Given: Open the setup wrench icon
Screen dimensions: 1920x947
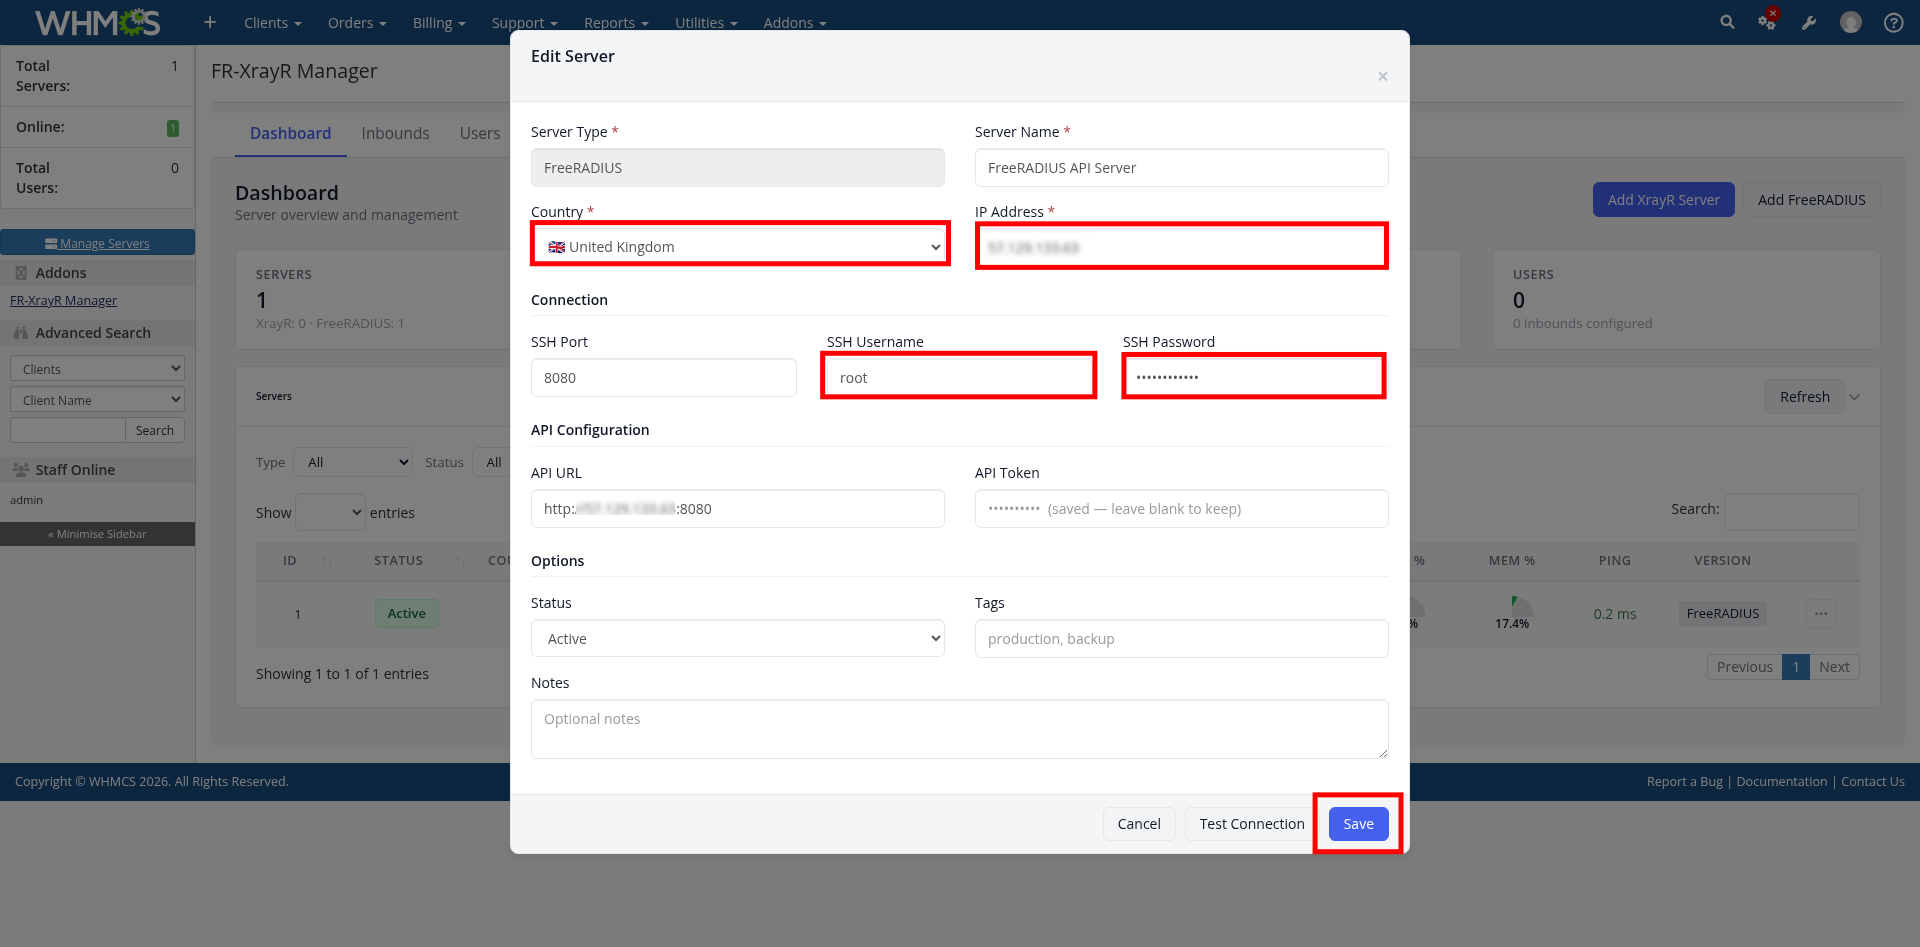Looking at the screenshot, I should (1809, 22).
